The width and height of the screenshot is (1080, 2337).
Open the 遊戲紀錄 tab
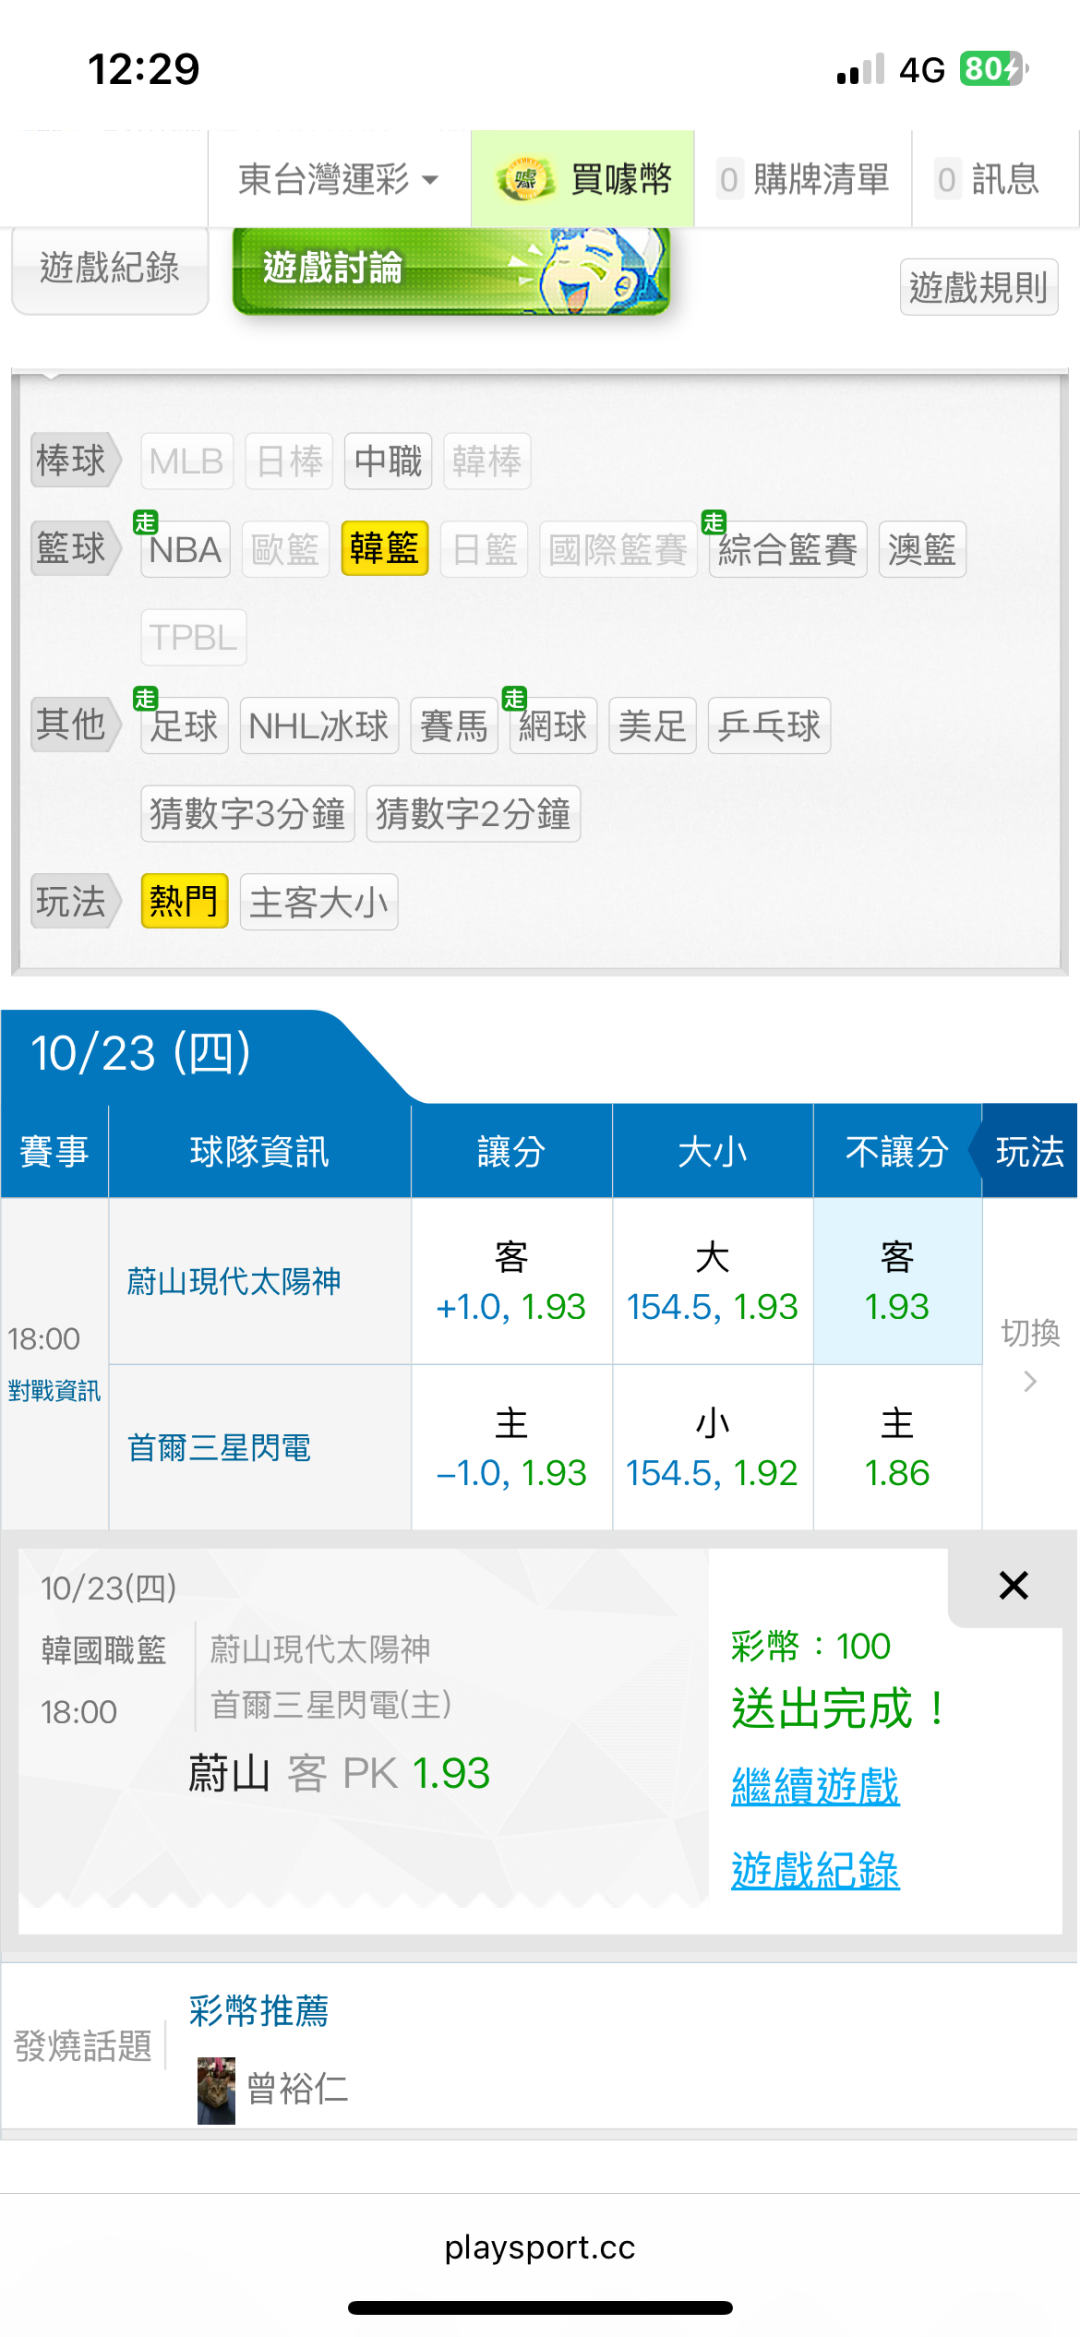110,268
